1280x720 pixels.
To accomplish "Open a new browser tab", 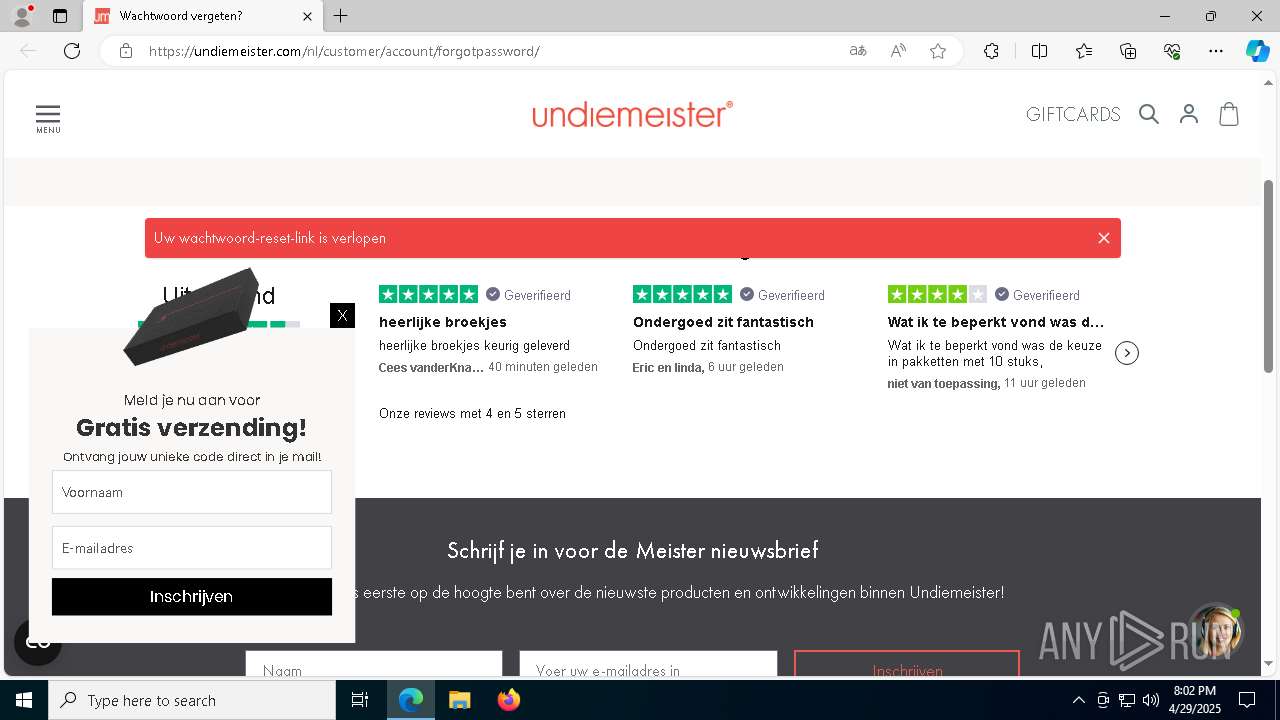I will 341,16.
